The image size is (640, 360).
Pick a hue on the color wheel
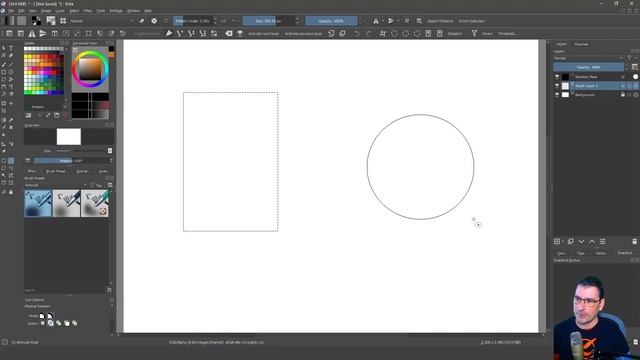[x=90, y=69]
